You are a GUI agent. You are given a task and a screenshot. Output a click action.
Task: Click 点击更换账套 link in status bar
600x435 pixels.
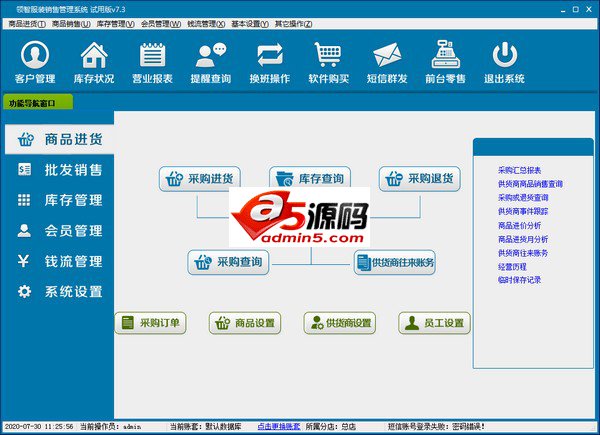(279, 426)
